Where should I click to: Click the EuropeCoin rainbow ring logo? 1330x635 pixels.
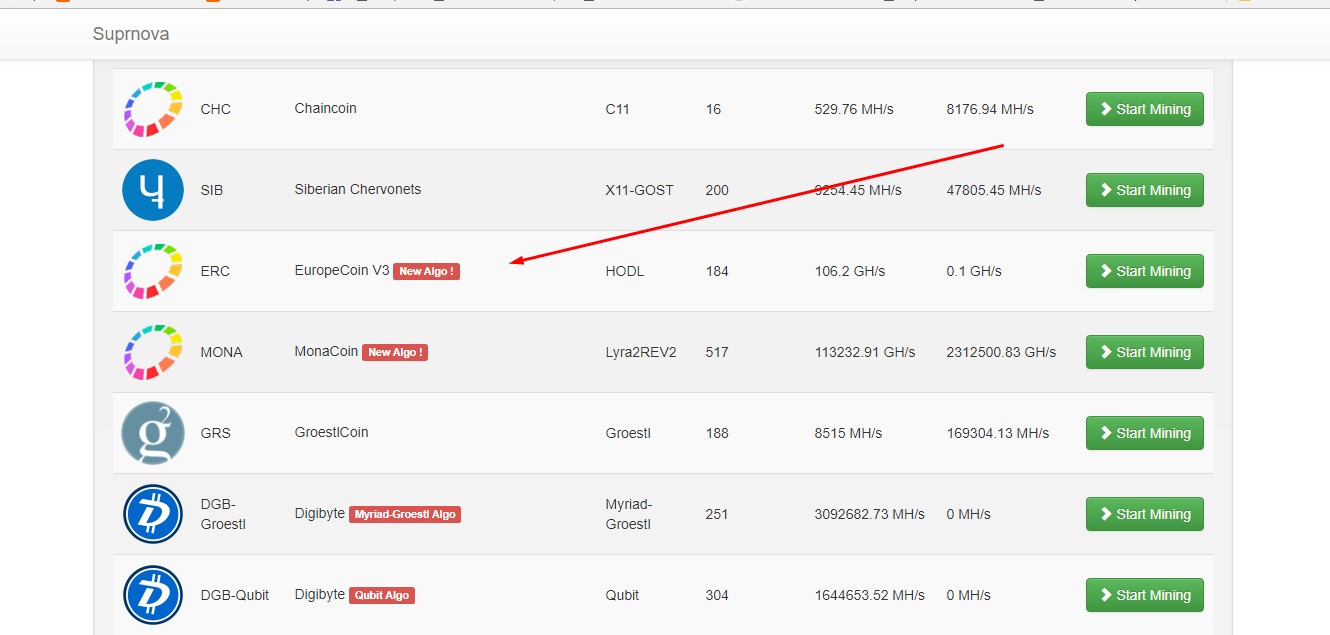[x=153, y=271]
